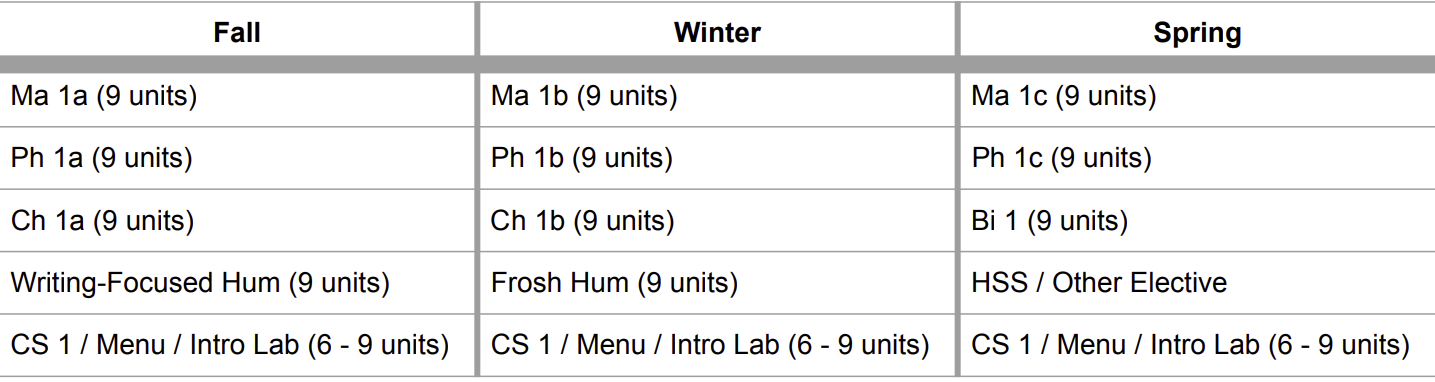1435x382 pixels.
Task: Click the Ph 1b (9 units) cell
Action: pos(717,158)
